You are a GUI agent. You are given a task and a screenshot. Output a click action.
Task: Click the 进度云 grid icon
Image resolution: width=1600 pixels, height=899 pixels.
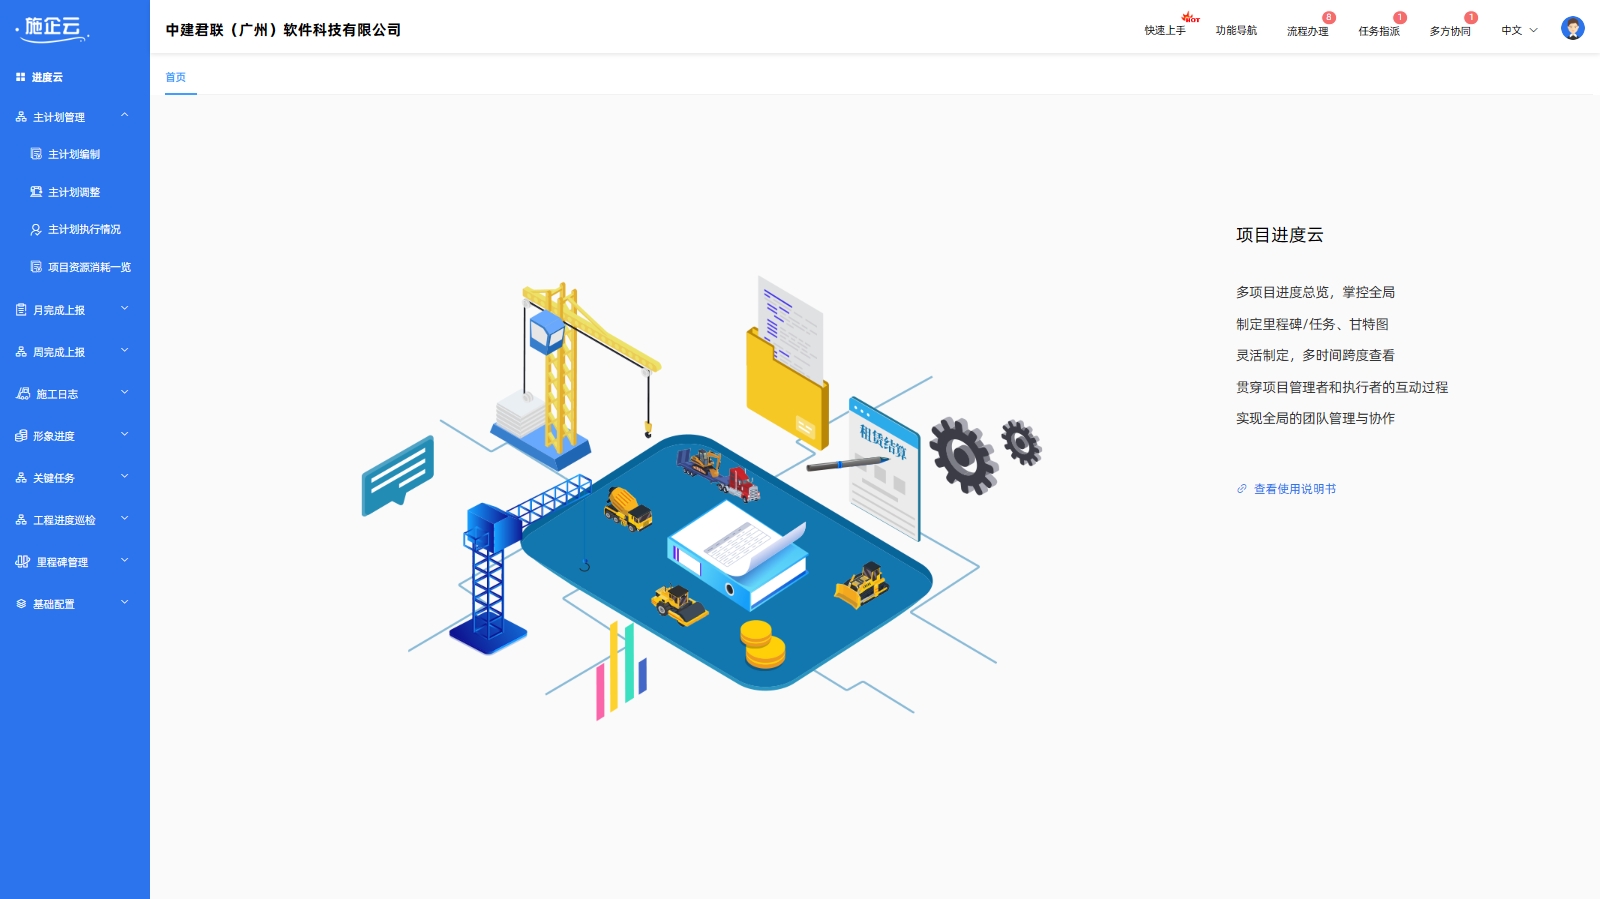click(x=20, y=77)
